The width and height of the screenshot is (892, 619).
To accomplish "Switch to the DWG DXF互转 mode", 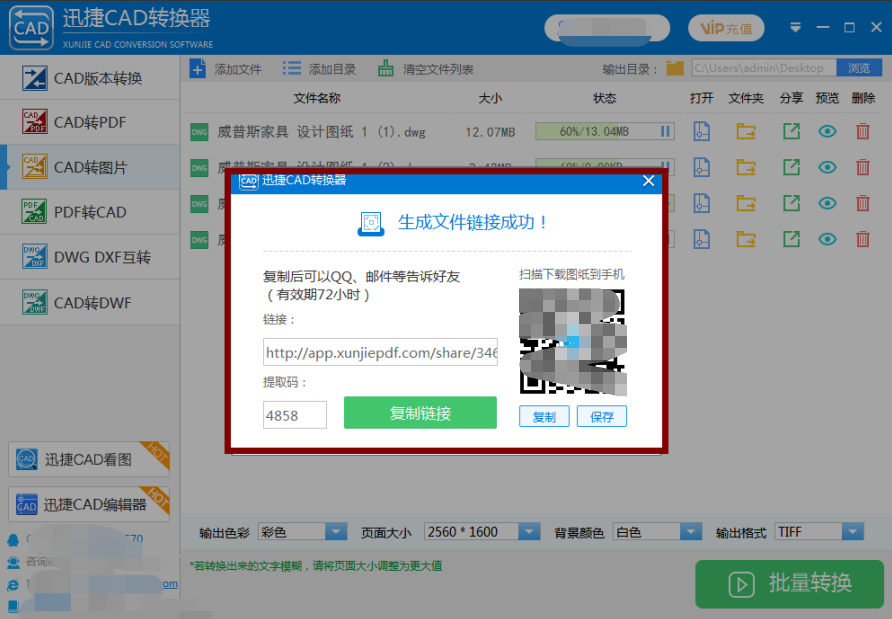I will pyautogui.click(x=90, y=257).
